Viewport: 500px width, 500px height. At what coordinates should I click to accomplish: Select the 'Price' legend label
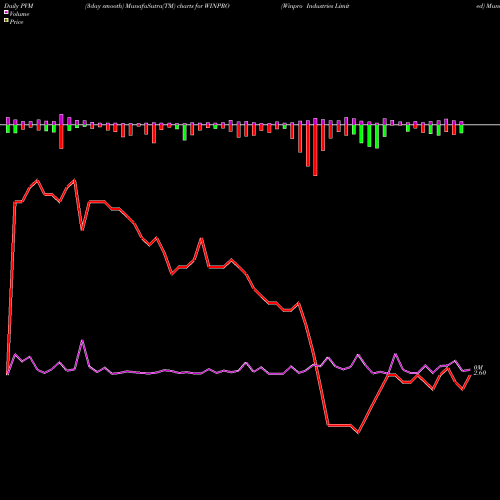click(x=16, y=22)
